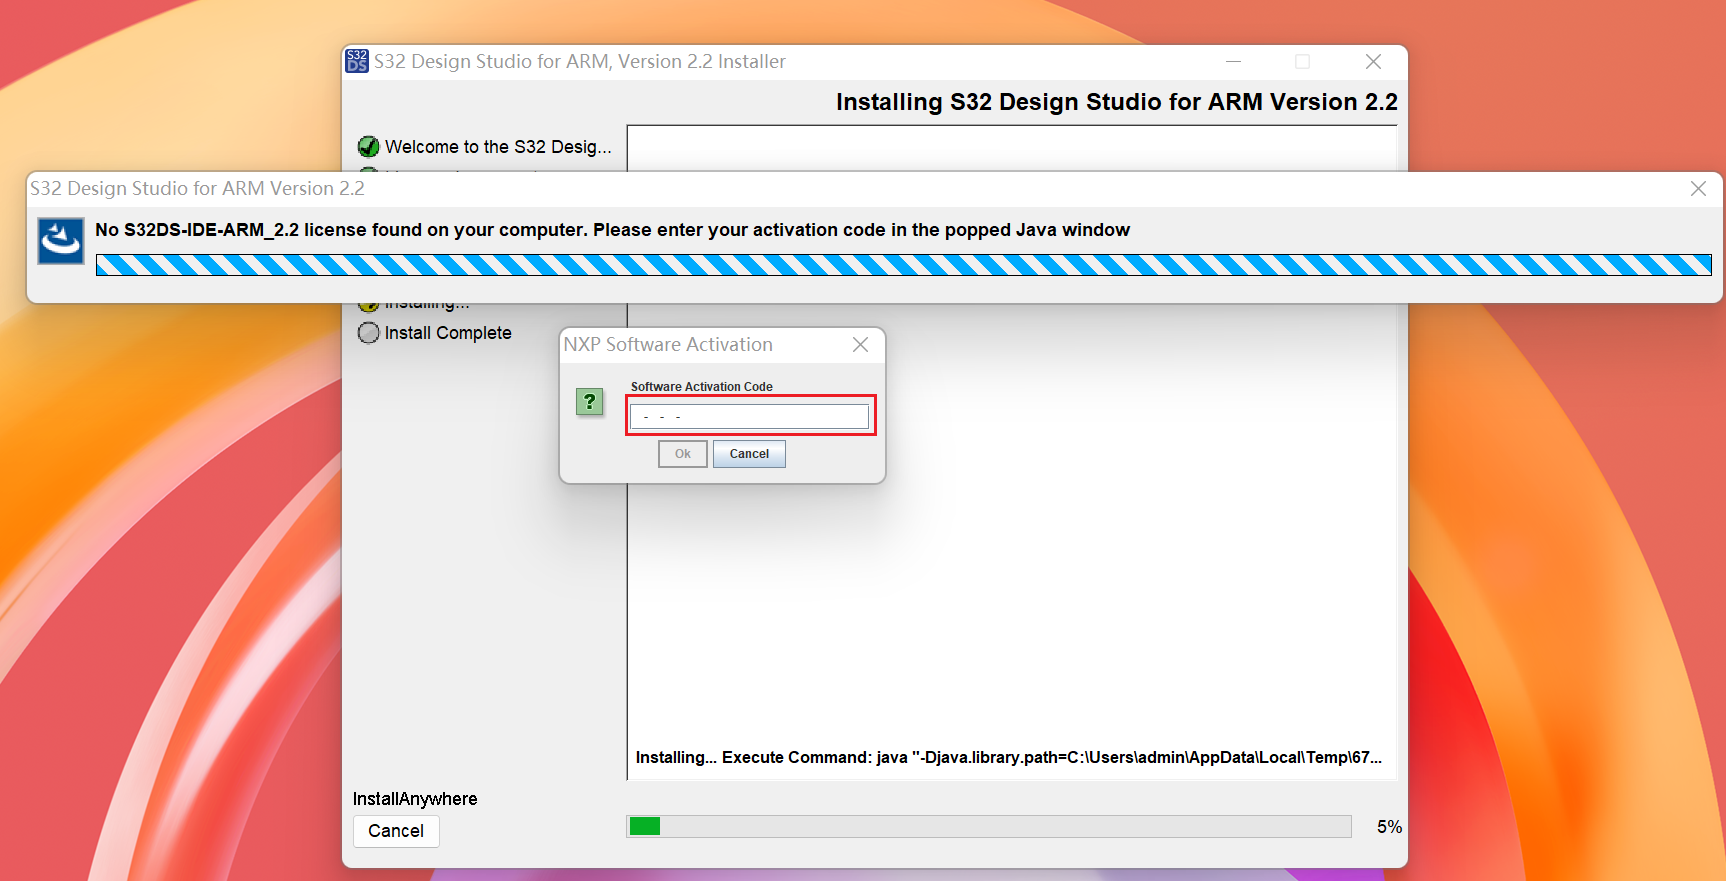Click the 'Installing S32 Design Studio' heading
Screen dimensions: 1726x881
click(1117, 102)
